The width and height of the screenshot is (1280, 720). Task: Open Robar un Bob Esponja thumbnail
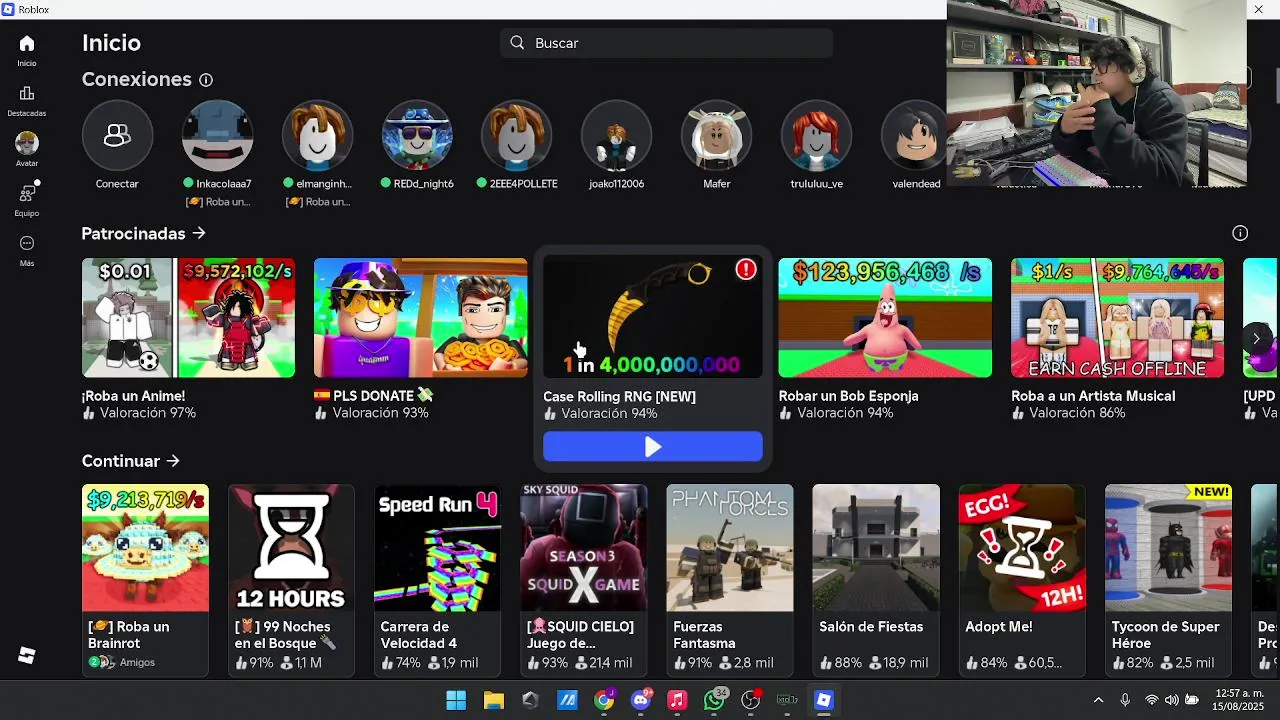click(x=885, y=318)
